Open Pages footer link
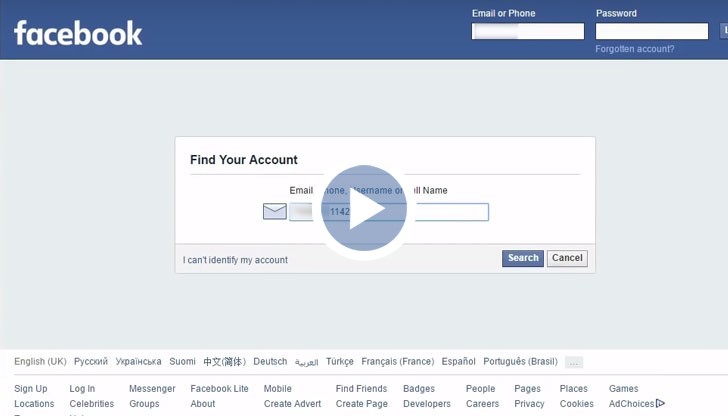Screen dimensions: 728x416 [527, 389]
